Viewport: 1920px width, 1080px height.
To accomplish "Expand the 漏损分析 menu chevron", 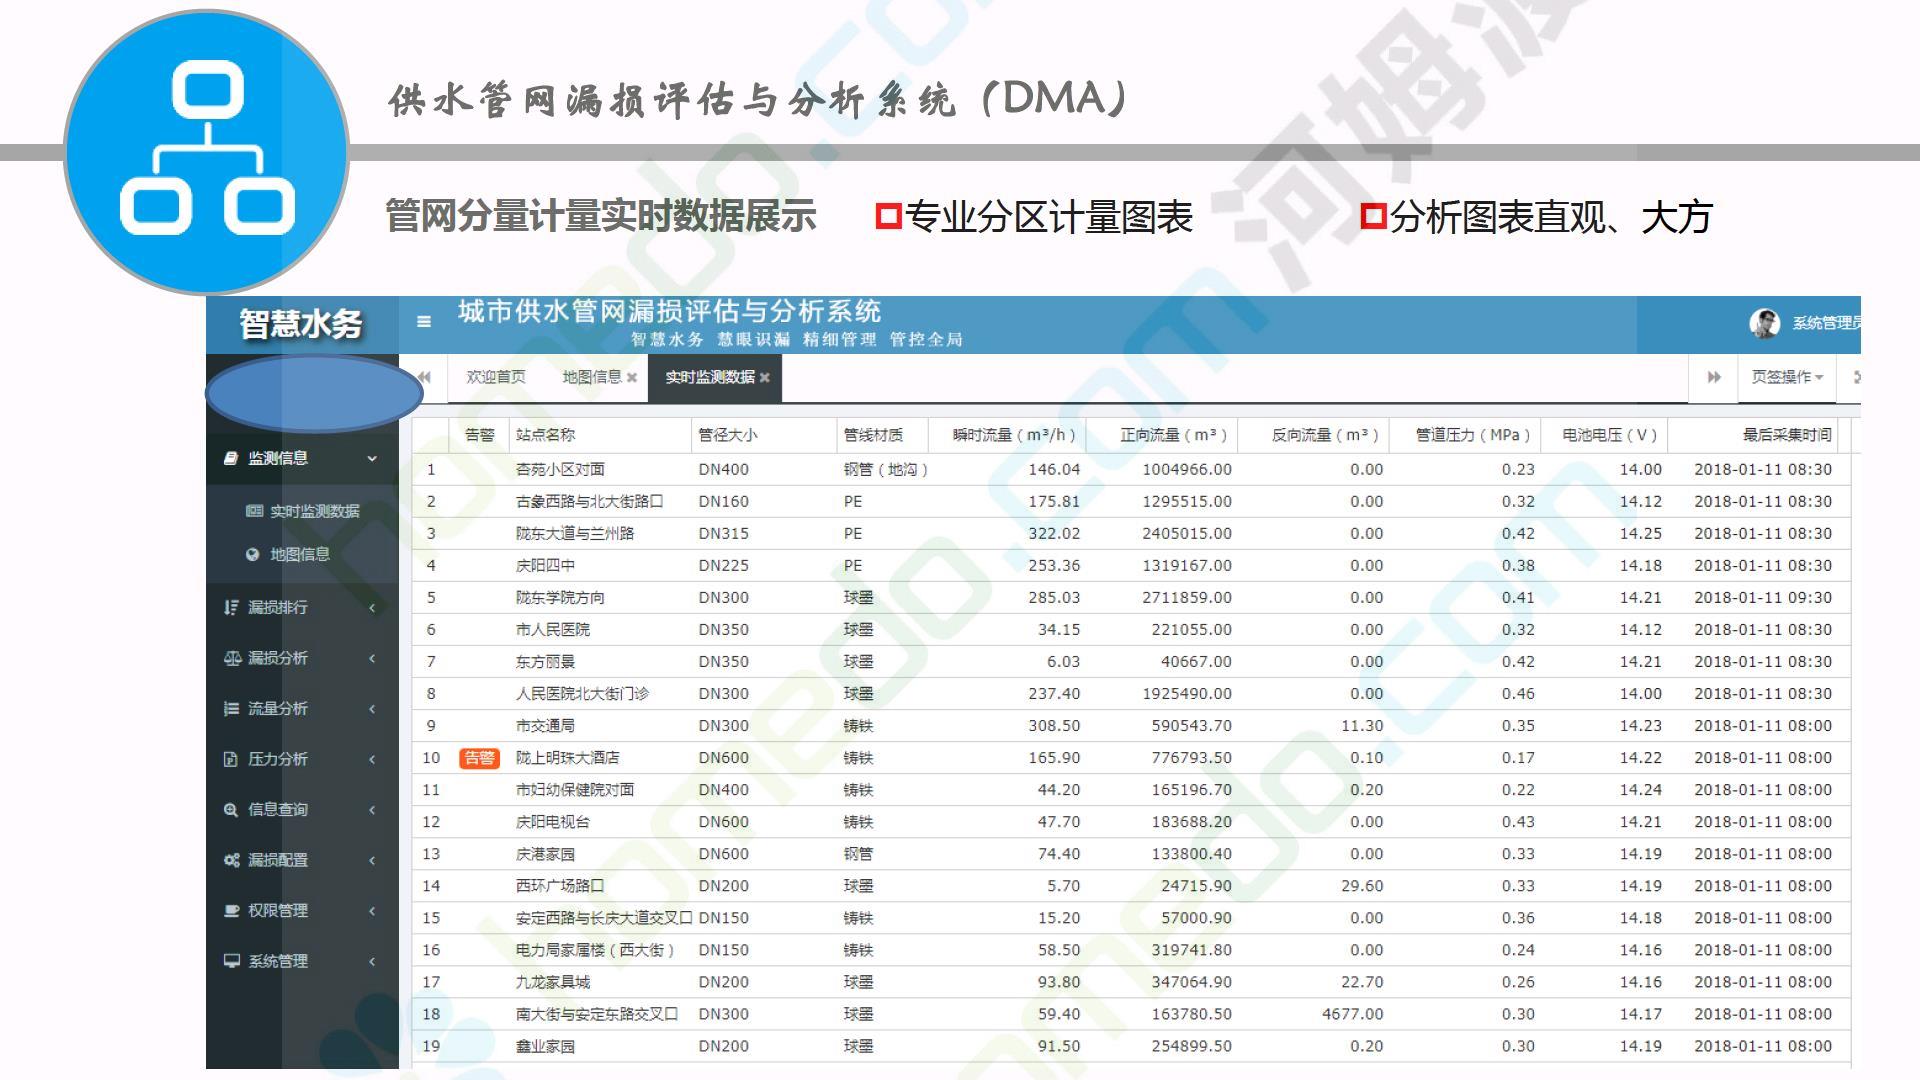I will (372, 658).
